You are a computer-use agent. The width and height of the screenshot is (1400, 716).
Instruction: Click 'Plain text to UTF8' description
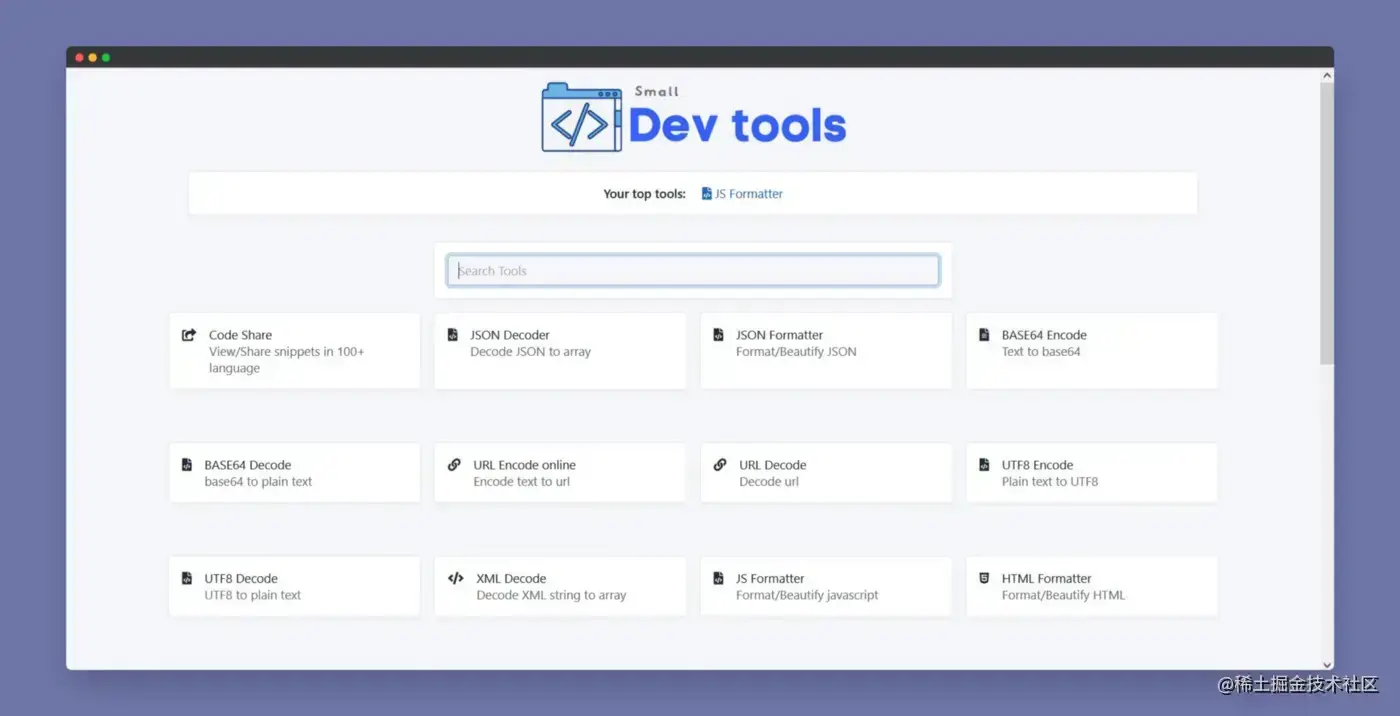coord(1050,482)
